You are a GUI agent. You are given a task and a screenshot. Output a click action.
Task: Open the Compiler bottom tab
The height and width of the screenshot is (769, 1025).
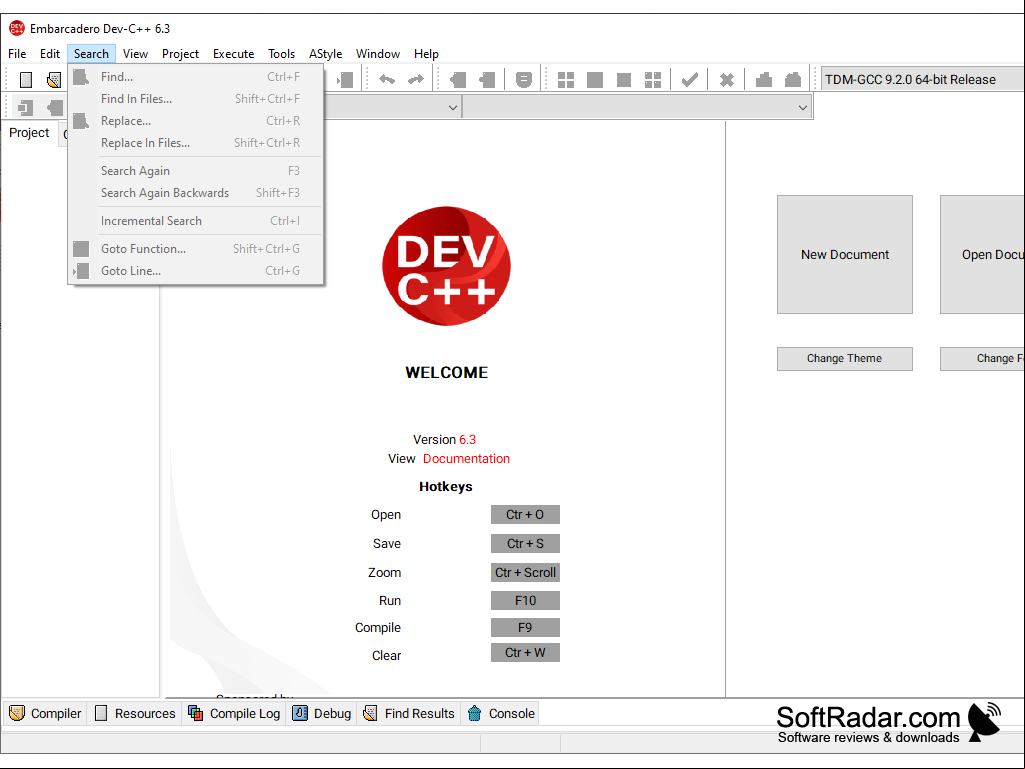[45, 713]
